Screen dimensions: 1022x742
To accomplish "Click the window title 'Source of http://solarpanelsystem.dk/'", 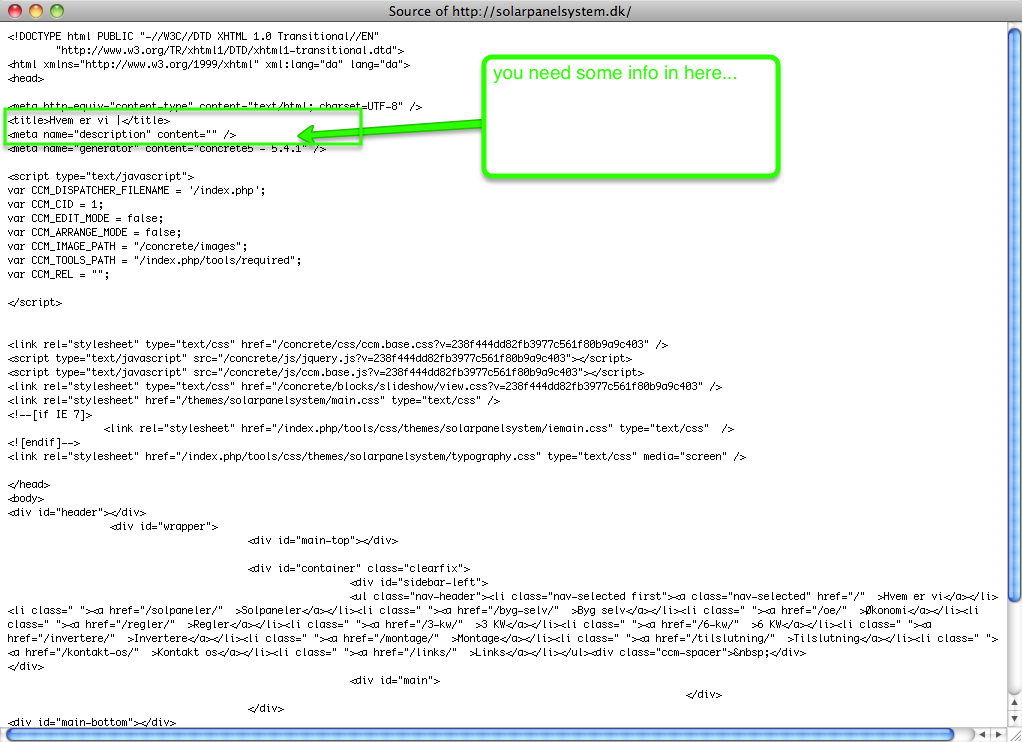I will pos(510,11).
